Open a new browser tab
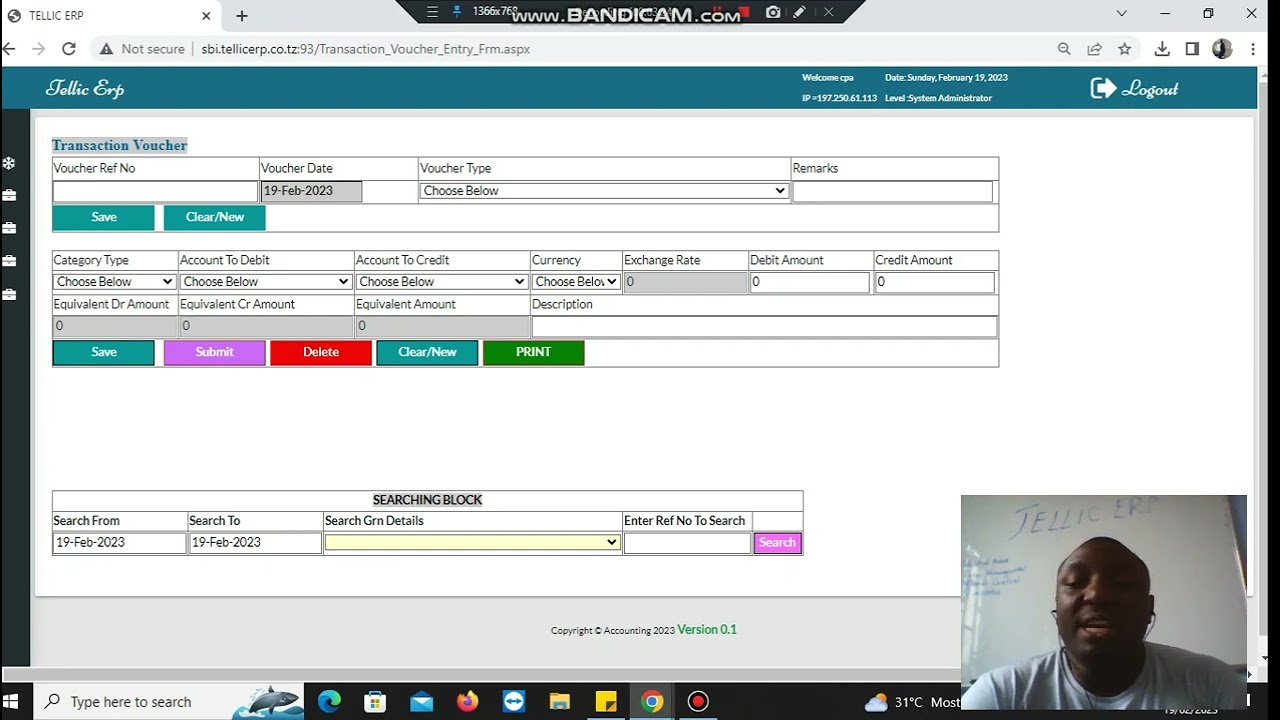The image size is (1280, 720). pyautogui.click(x=242, y=16)
